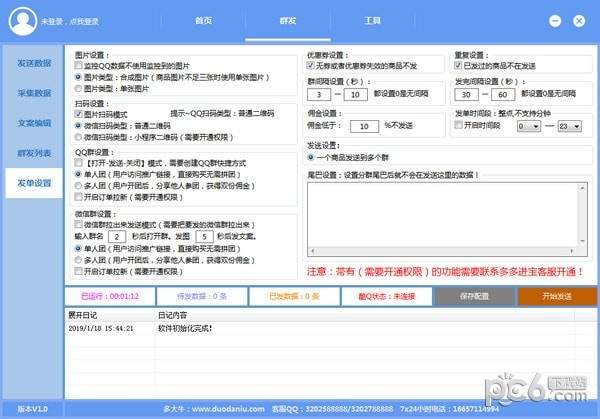Click the 保存配置 button
The height and width of the screenshot is (419, 600).
click(x=473, y=296)
